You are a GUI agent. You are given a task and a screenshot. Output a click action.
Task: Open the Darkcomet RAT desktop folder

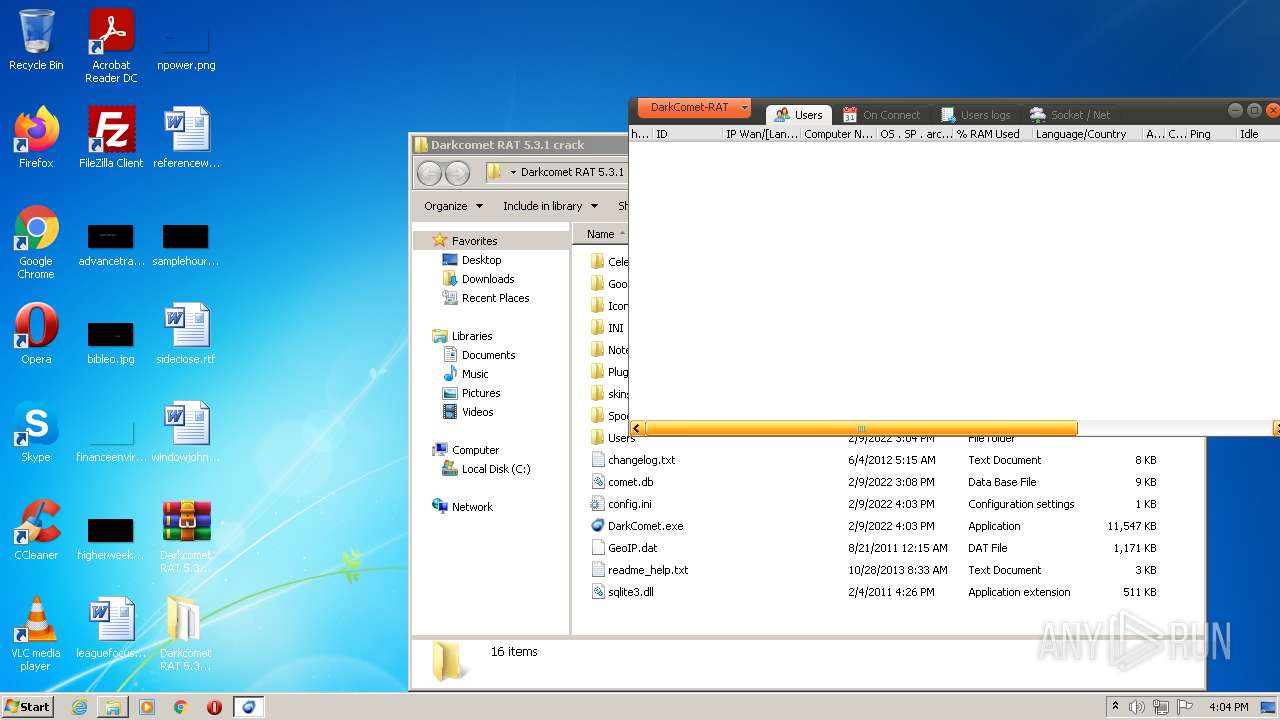coord(186,634)
